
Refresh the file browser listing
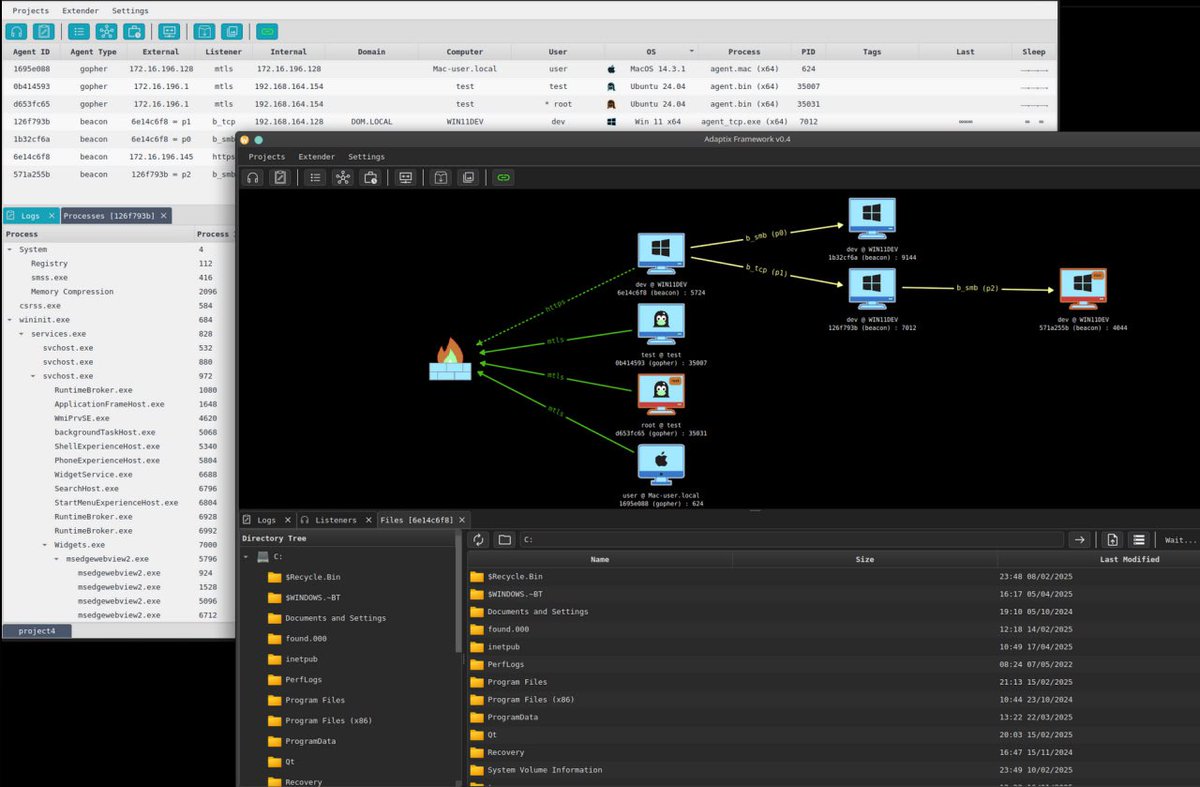click(x=479, y=540)
